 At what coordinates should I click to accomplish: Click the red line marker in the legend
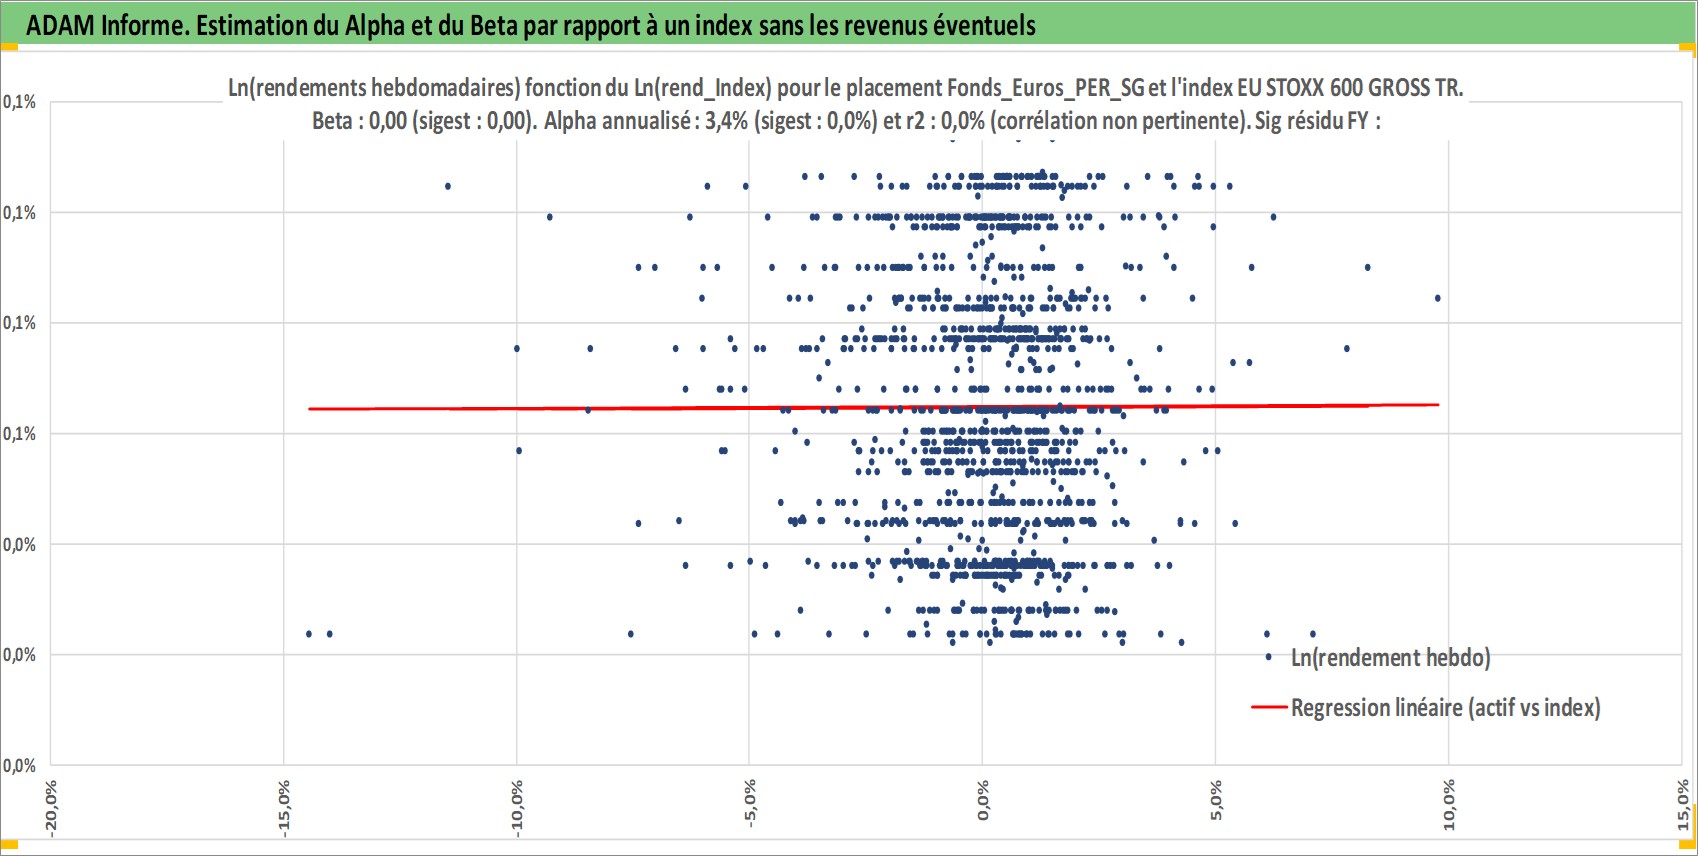[x=1268, y=708]
